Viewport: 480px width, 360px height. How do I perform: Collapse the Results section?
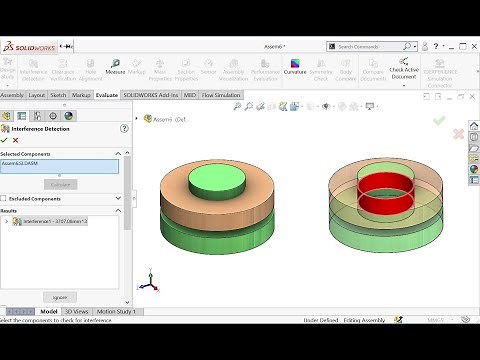click(x=118, y=210)
